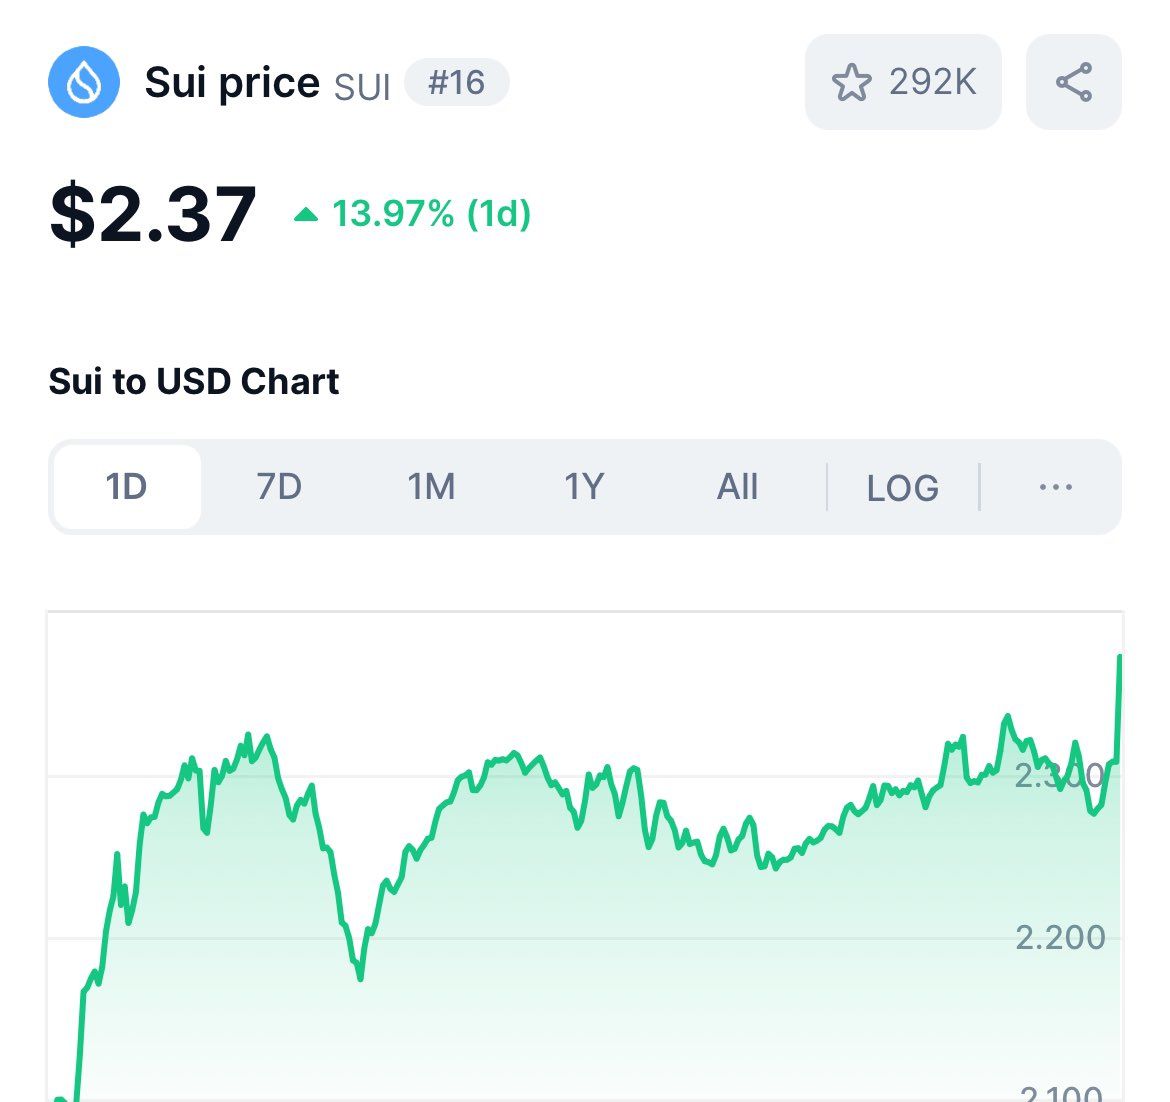Open the share icon button
1170x1102 pixels.
point(1074,82)
